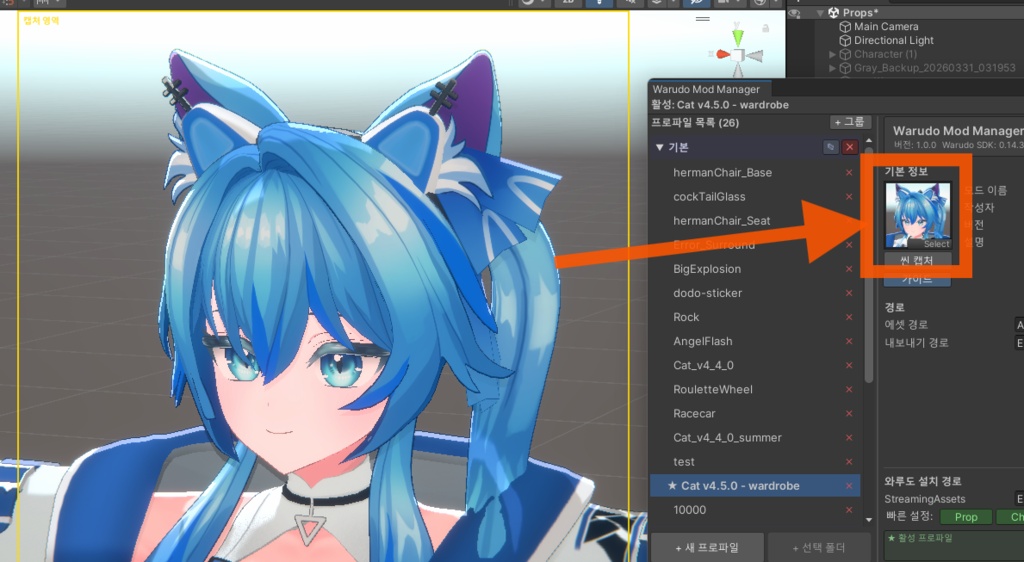Remove the Rock profile with its X icon

[849, 317]
